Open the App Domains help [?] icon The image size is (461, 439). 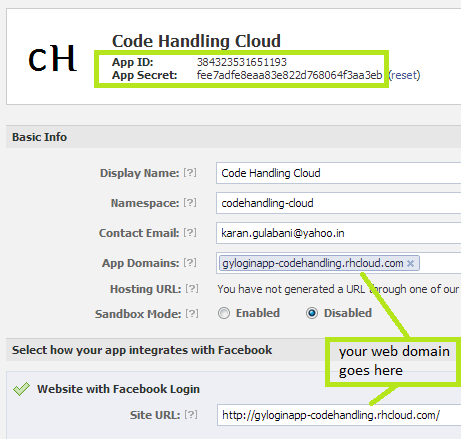pyautogui.click(x=190, y=263)
